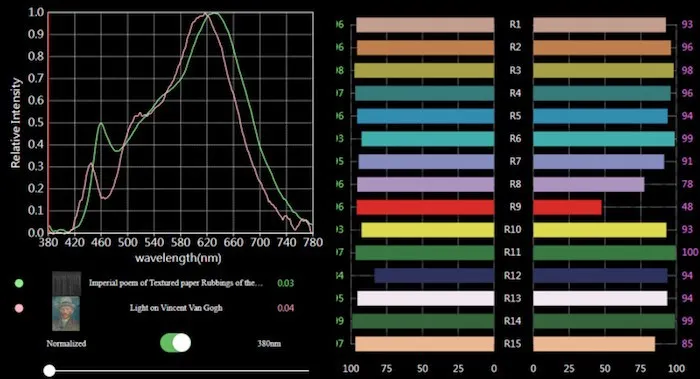Click the pink 0.04 value
This screenshot has height=379, width=700.
[x=286, y=308]
